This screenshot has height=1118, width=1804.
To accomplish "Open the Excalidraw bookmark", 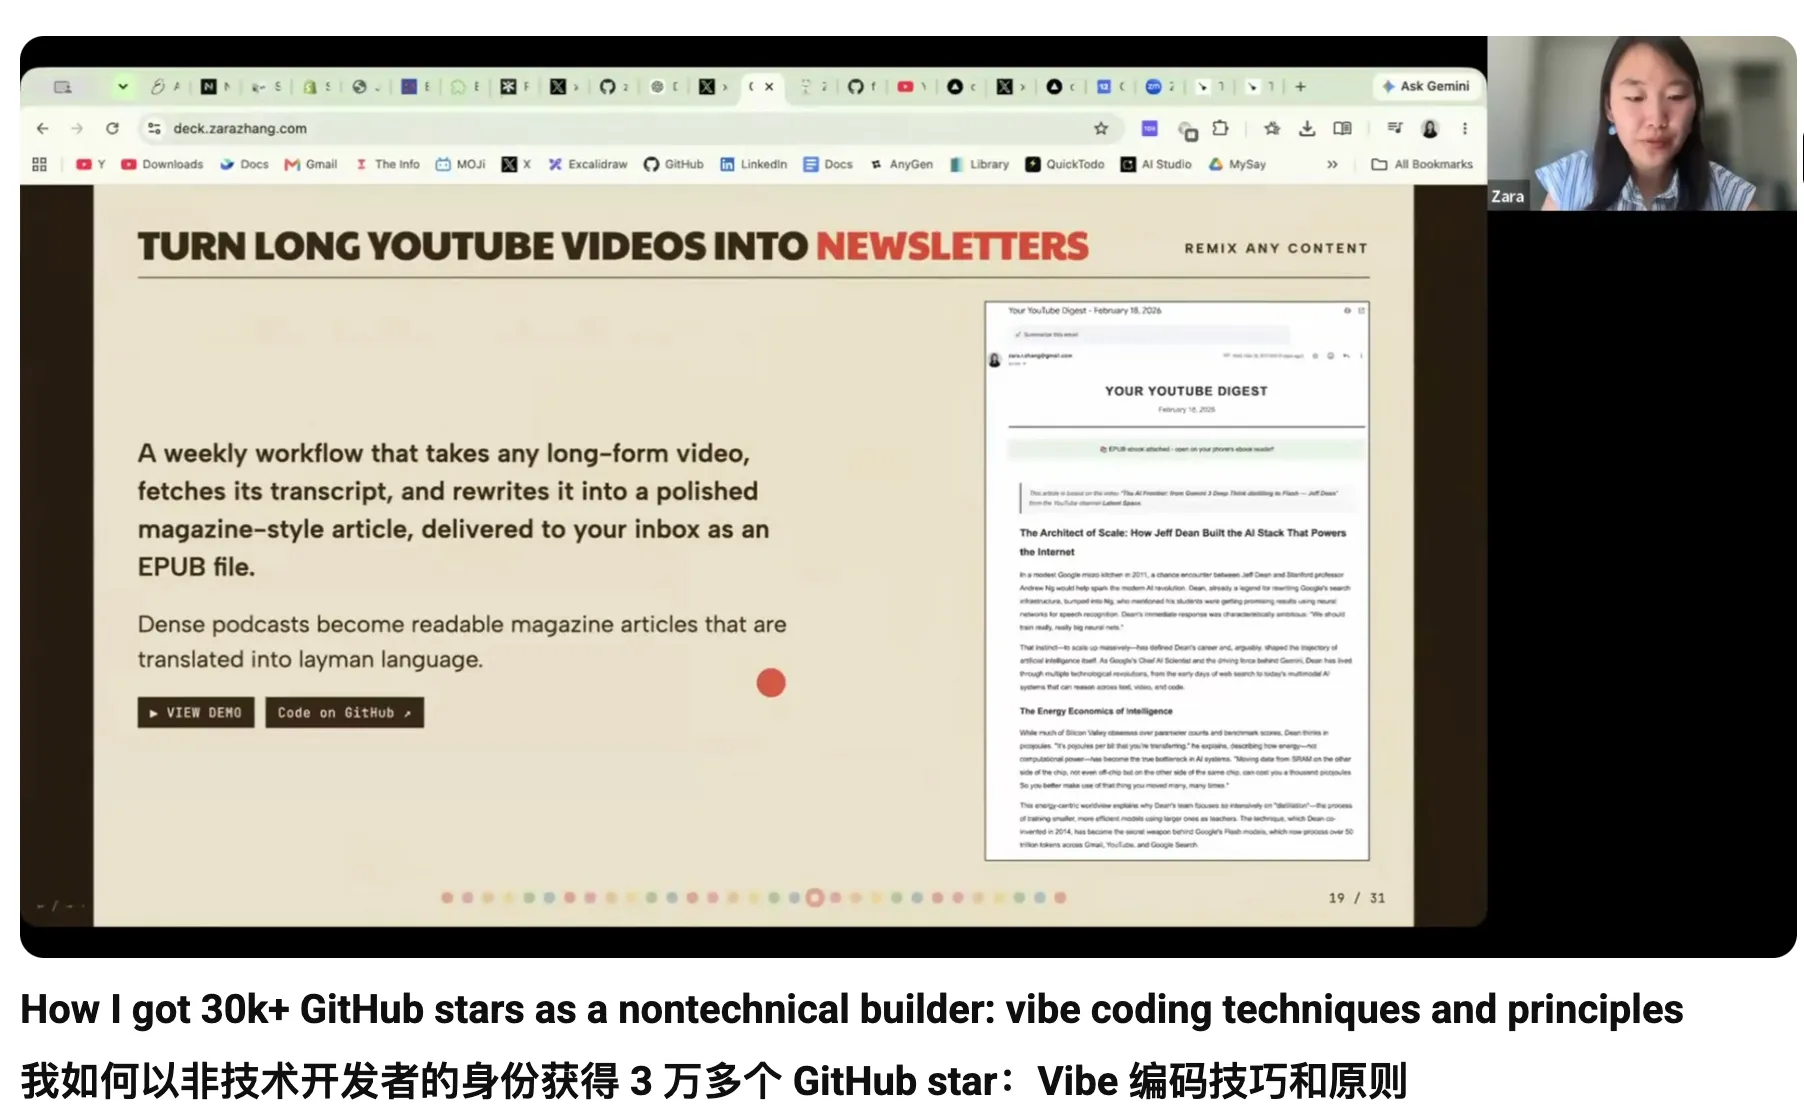I will 588,164.
